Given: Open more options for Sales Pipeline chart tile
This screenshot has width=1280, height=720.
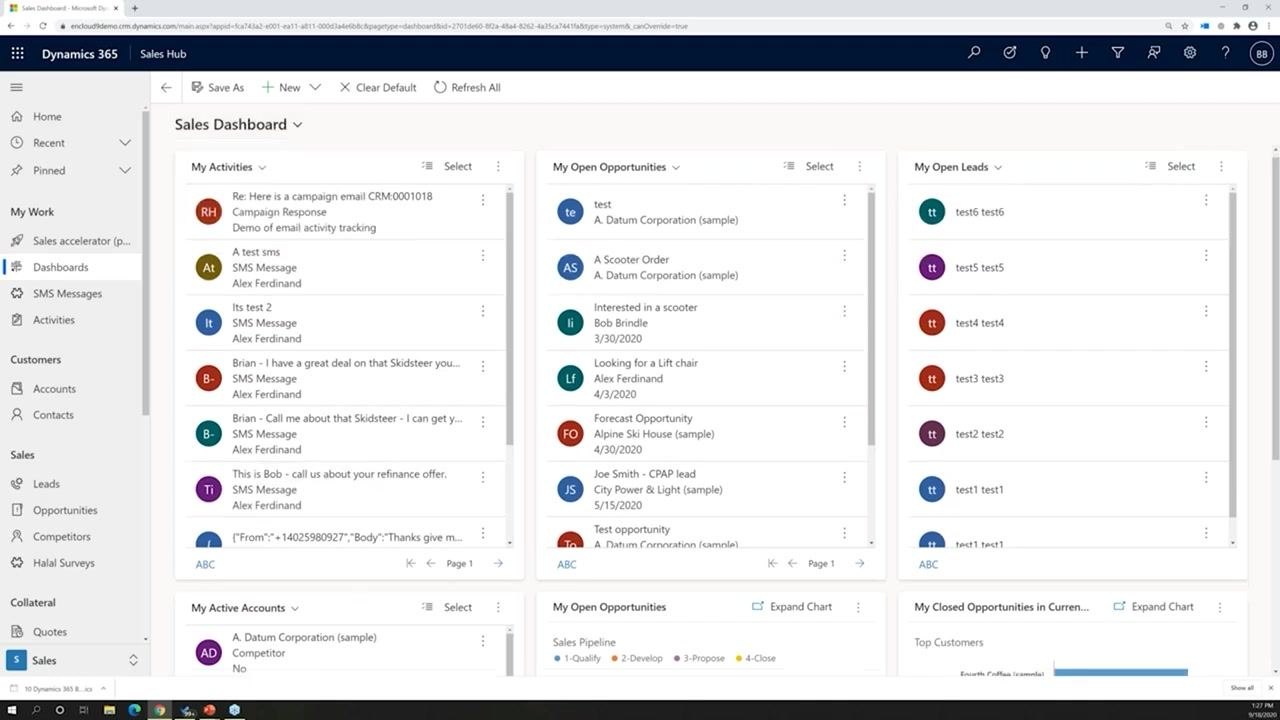Looking at the screenshot, I should (857, 607).
